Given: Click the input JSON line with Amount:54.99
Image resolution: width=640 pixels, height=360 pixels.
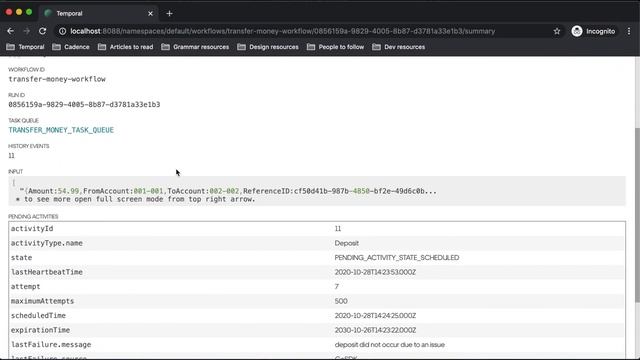Looking at the screenshot, I should (x=228, y=191).
